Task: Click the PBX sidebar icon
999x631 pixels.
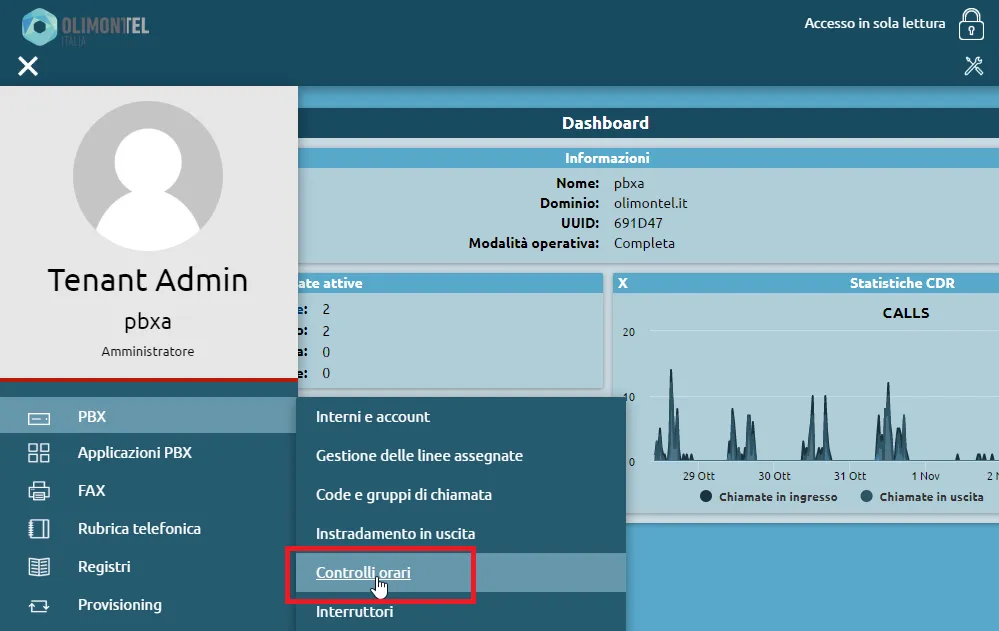Action: tap(39, 417)
